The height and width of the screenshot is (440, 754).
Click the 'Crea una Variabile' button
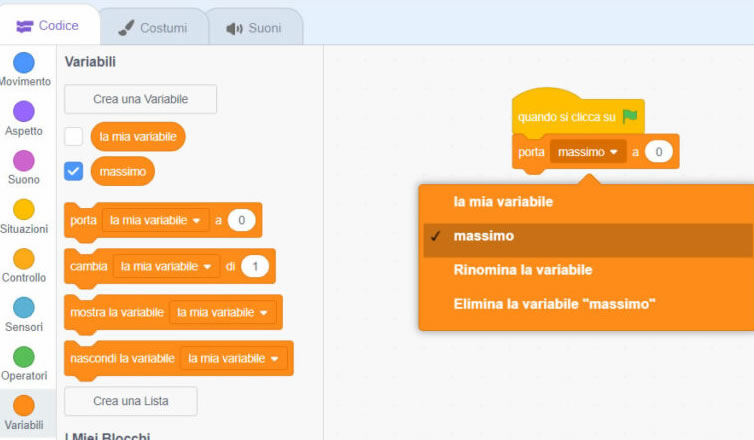coord(140,99)
